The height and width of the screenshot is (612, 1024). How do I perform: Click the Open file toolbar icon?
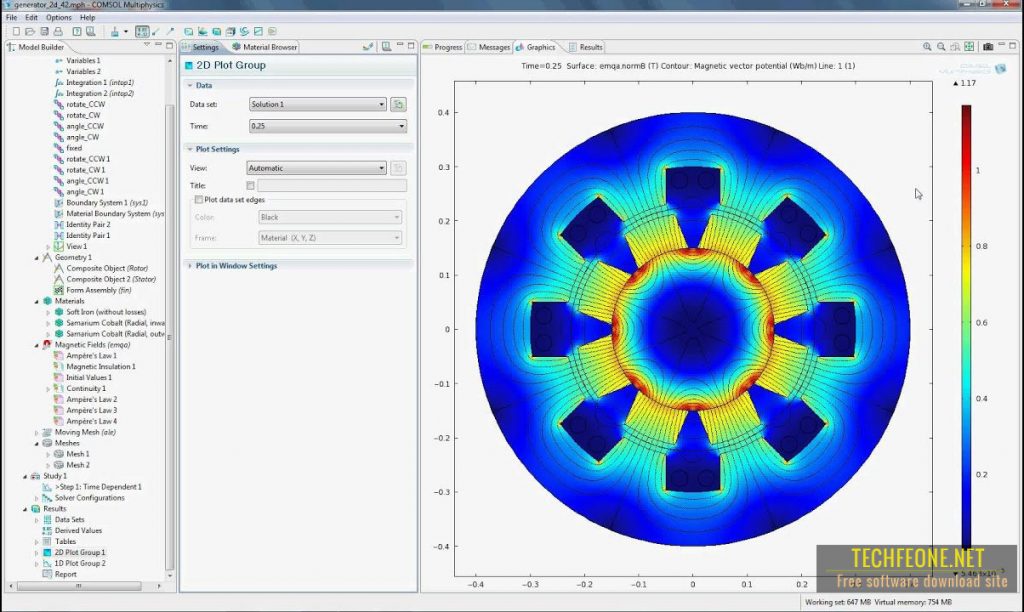tap(30, 31)
